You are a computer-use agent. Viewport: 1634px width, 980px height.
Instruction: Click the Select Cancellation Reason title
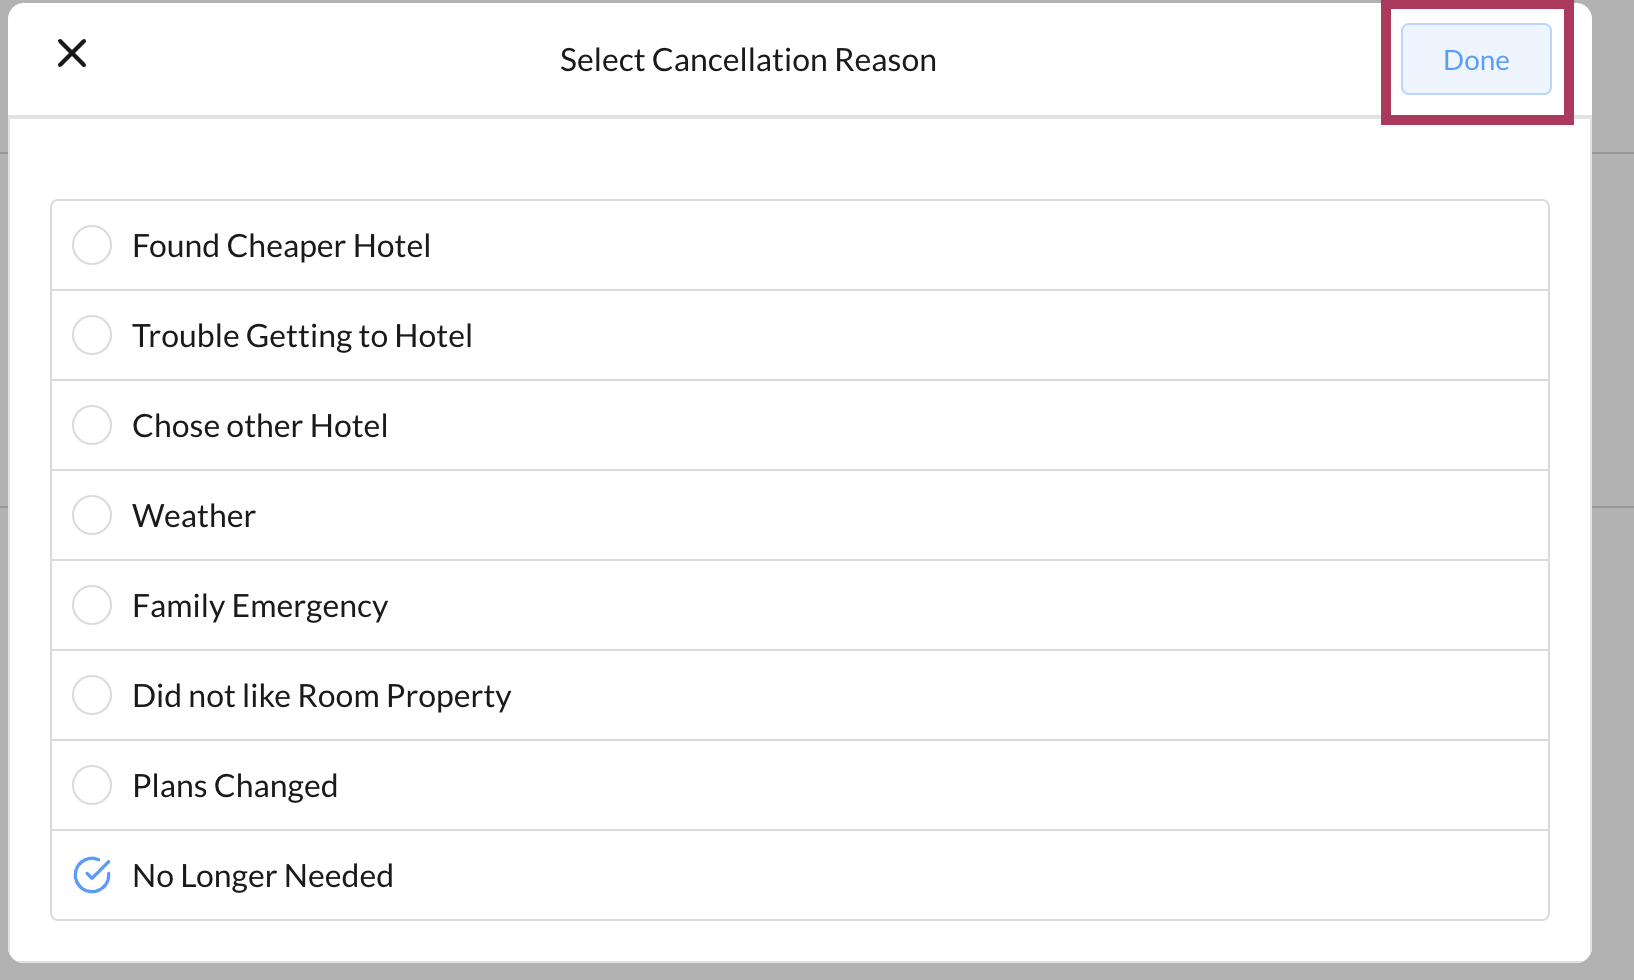click(x=747, y=59)
